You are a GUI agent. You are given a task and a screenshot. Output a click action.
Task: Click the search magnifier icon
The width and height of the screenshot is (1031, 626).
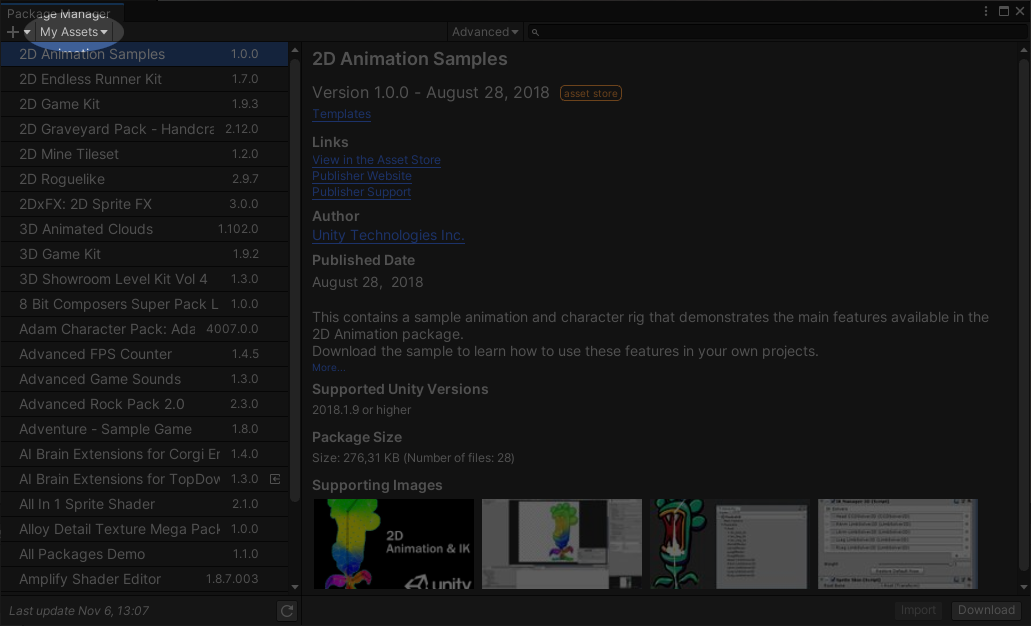(536, 32)
